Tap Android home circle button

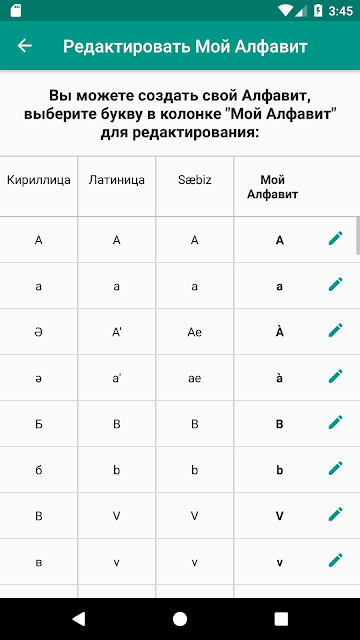(x=180, y=619)
